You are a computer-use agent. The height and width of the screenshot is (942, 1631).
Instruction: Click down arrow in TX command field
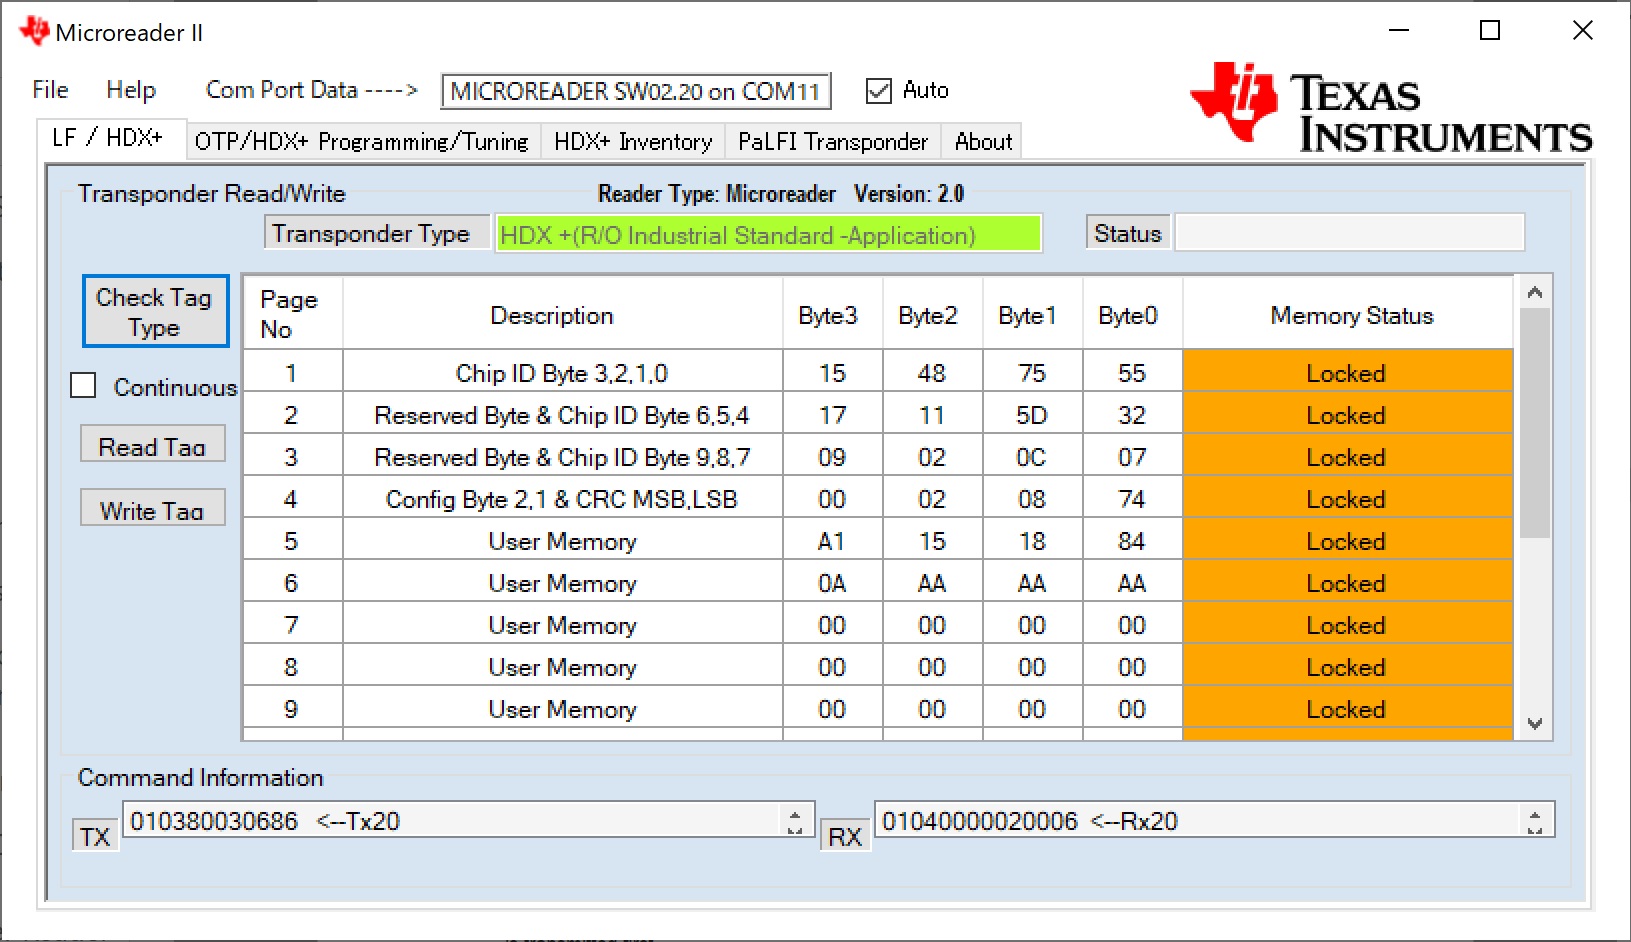pos(795,829)
